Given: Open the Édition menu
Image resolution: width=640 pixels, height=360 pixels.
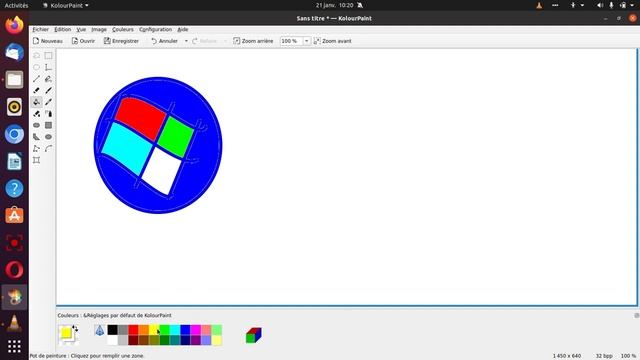Looking at the screenshot, I should click(x=62, y=29).
